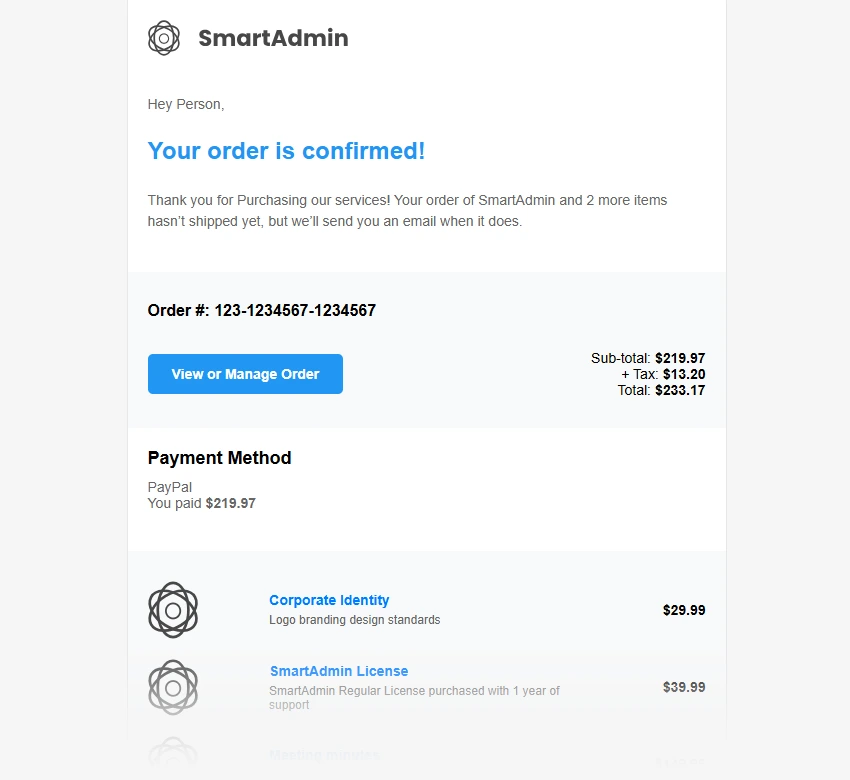Click the $39.99 SmartAdmin License price
850x780 pixels.
684,687
